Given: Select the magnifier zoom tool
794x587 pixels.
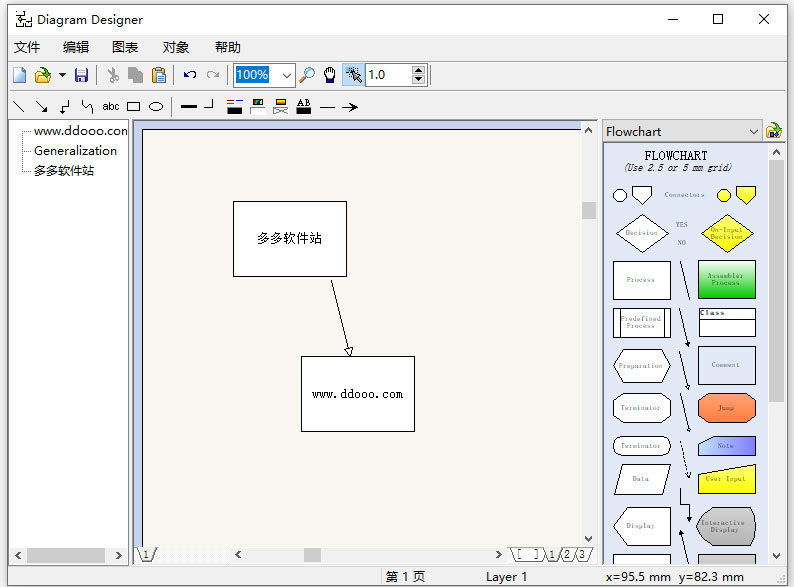Looking at the screenshot, I should pyautogui.click(x=307, y=75).
